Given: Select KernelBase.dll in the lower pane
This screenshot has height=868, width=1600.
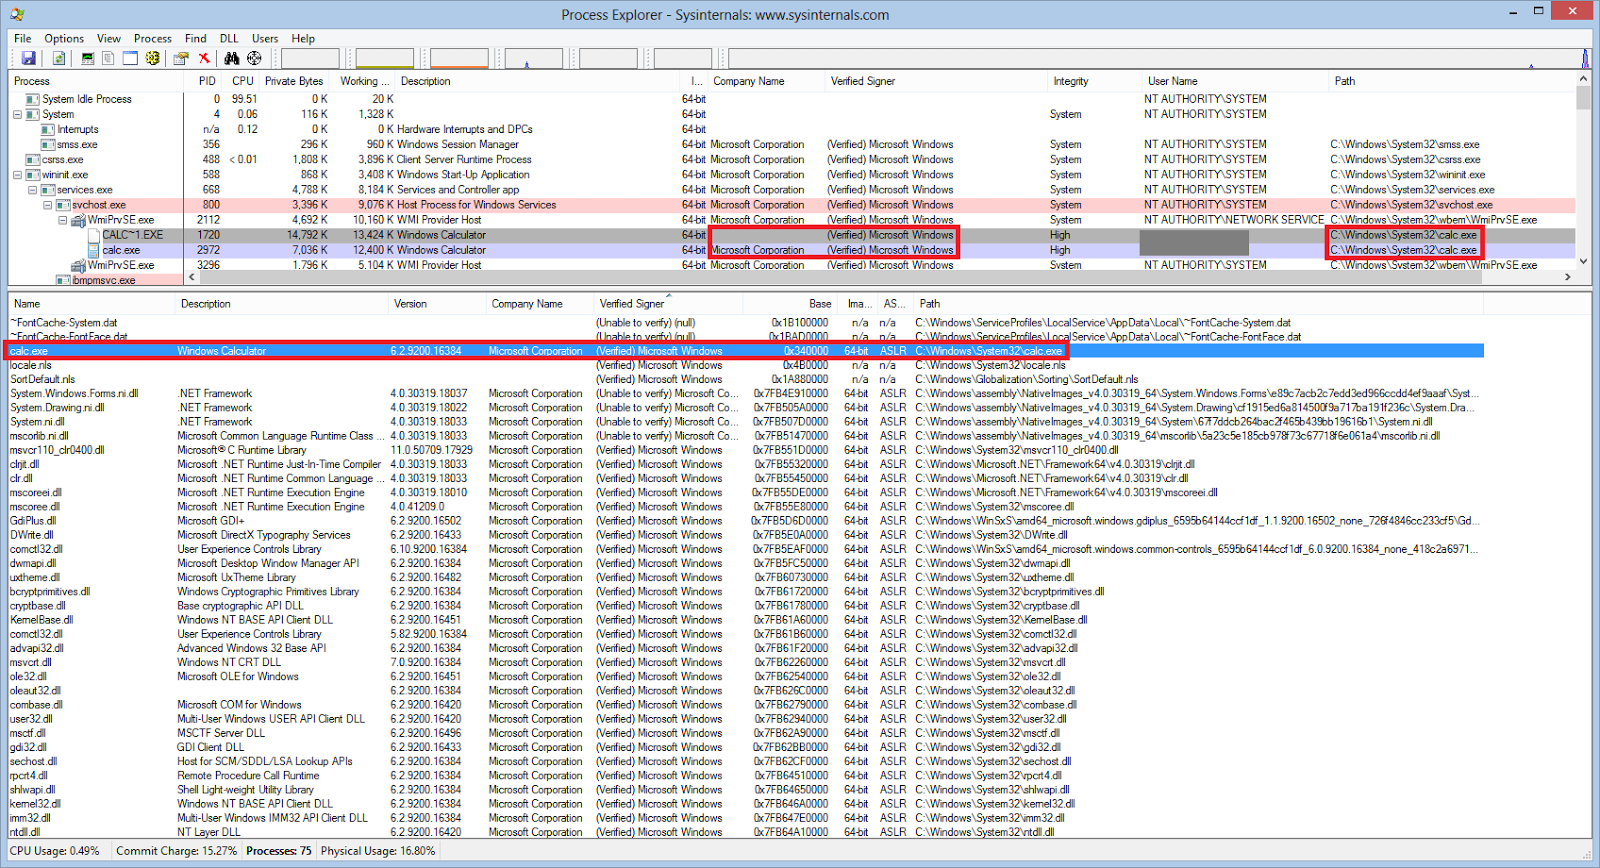Looking at the screenshot, I should pyautogui.click(x=745, y=620).
